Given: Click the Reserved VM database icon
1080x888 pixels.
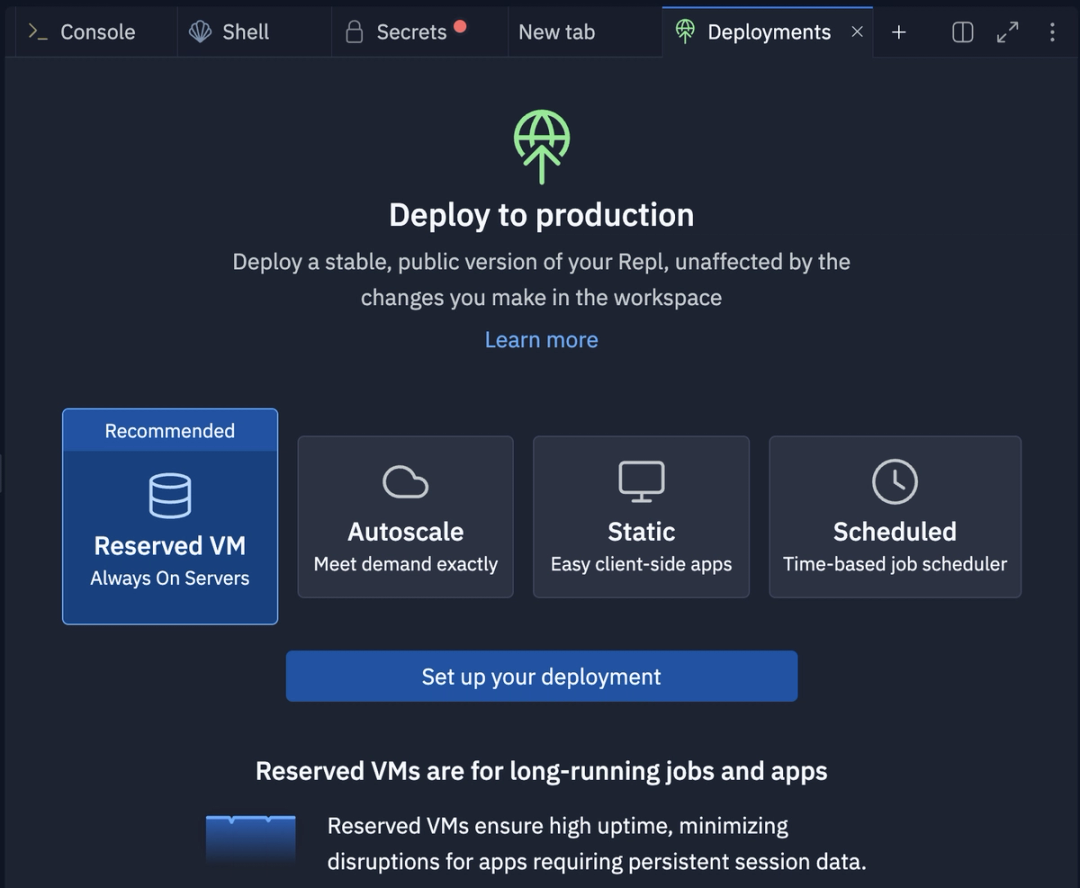Looking at the screenshot, I should point(169,494).
